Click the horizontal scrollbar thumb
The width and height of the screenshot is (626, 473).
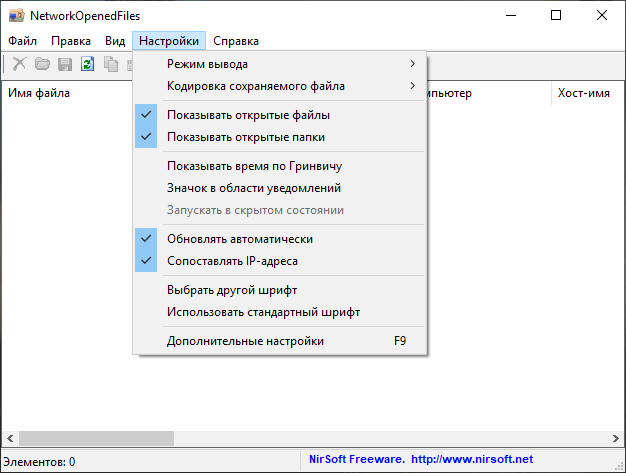point(96,438)
